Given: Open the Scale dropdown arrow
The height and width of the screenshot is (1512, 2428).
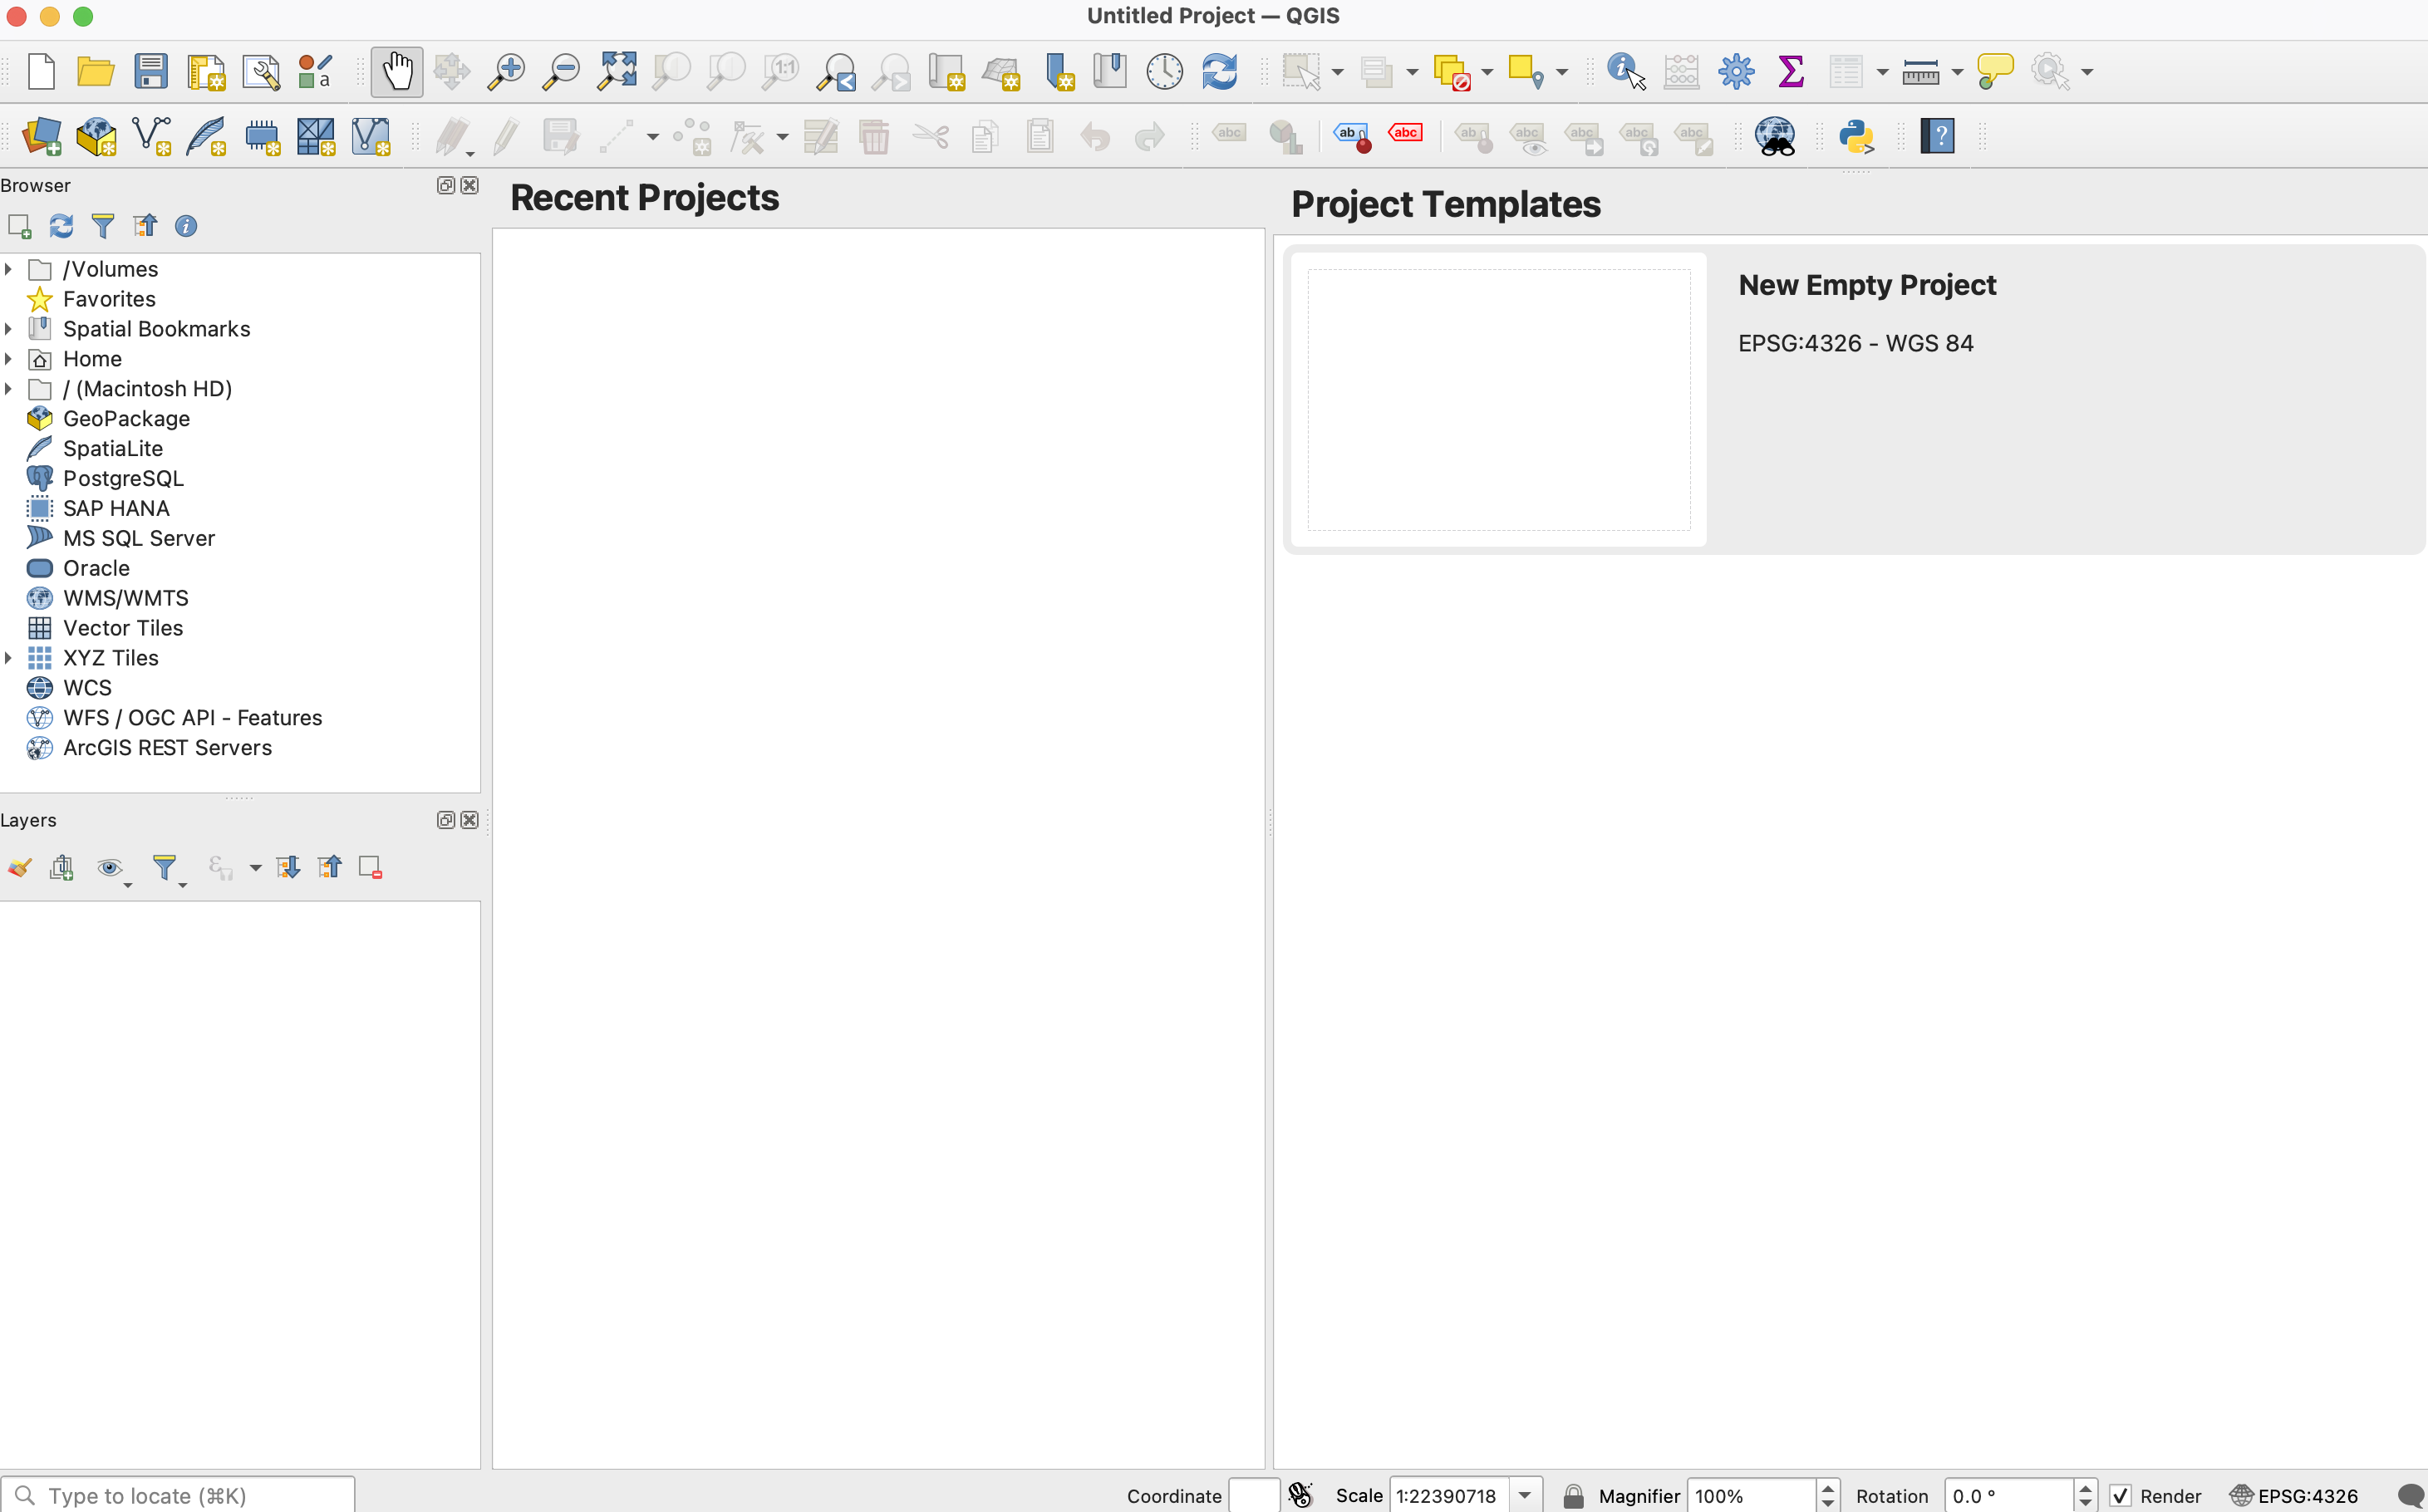Looking at the screenshot, I should tap(1525, 1496).
